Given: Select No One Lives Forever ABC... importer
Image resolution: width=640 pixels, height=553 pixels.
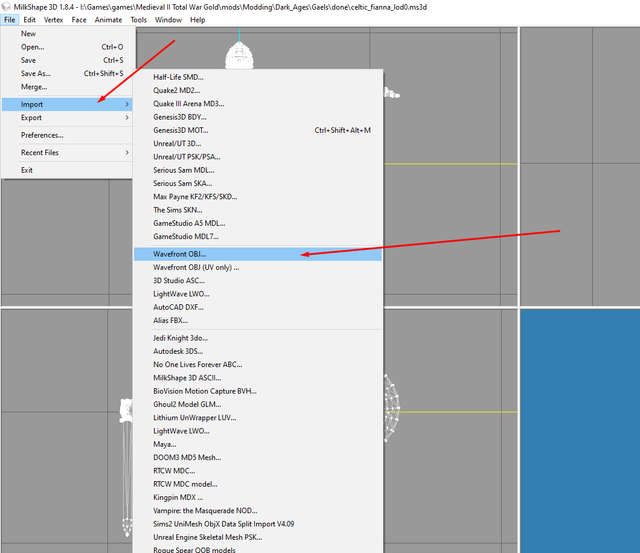Looking at the screenshot, I should click(258, 364).
